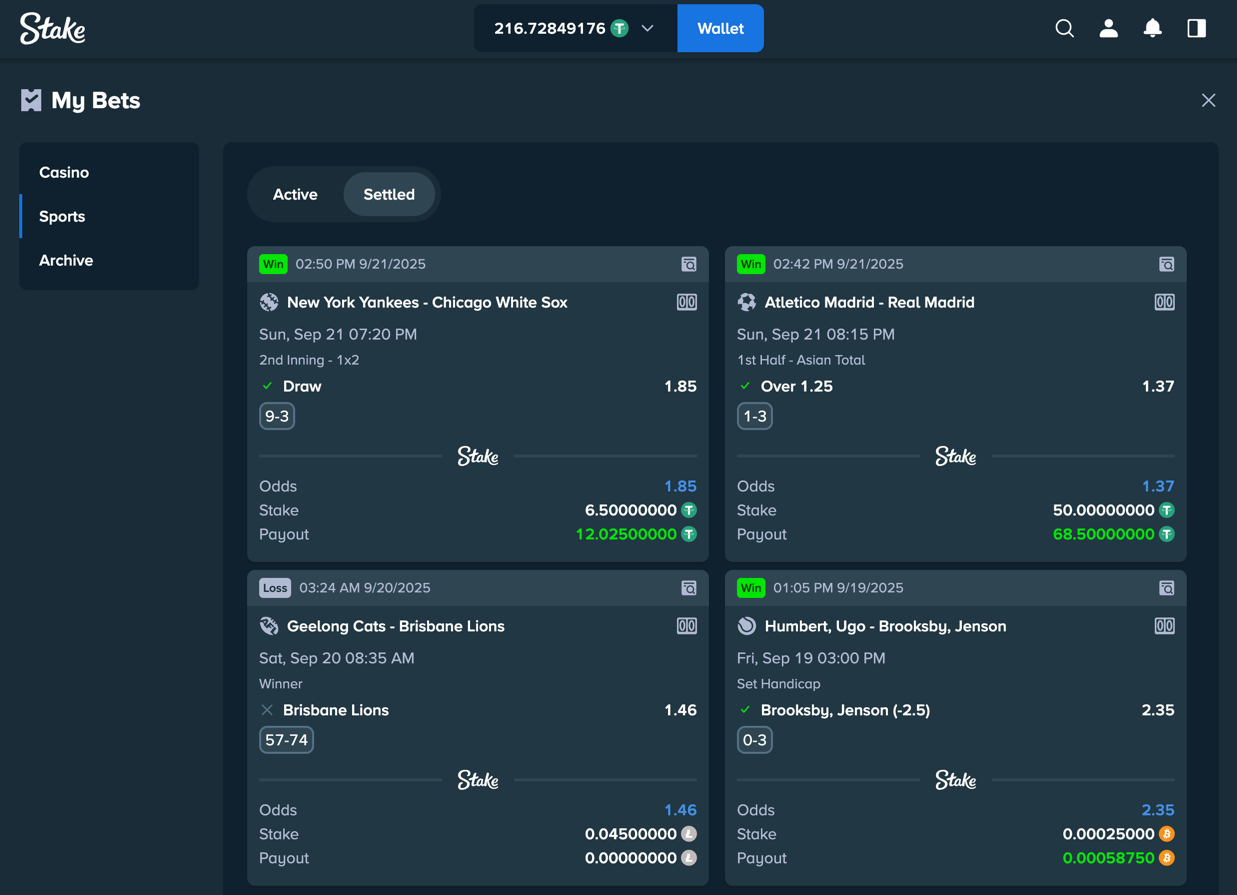This screenshot has width=1237, height=895.
Task: Open scoreboard icon for Yankees vs White Sox
Action: (x=686, y=302)
